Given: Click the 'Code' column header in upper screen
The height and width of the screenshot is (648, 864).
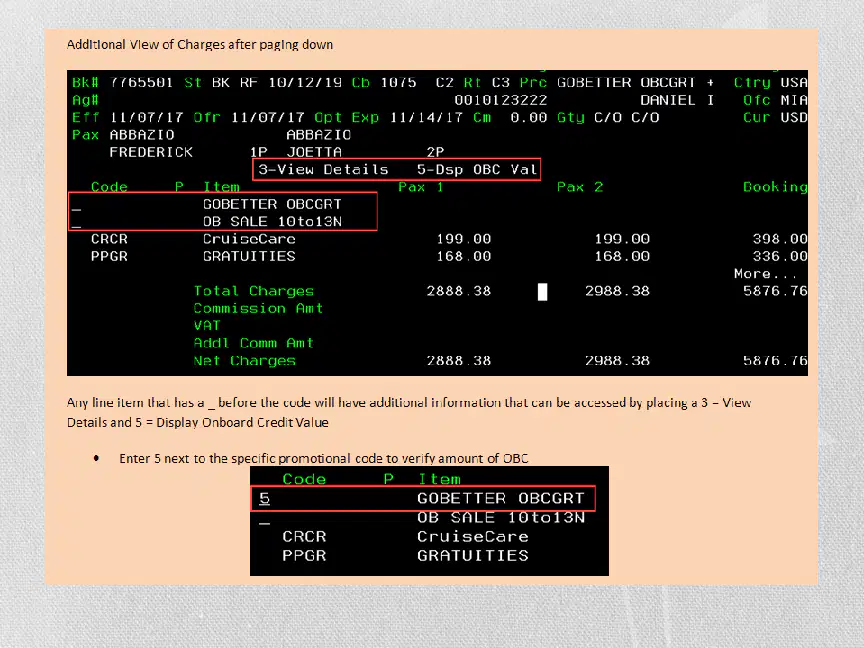Looking at the screenshot, I should 109,187.
